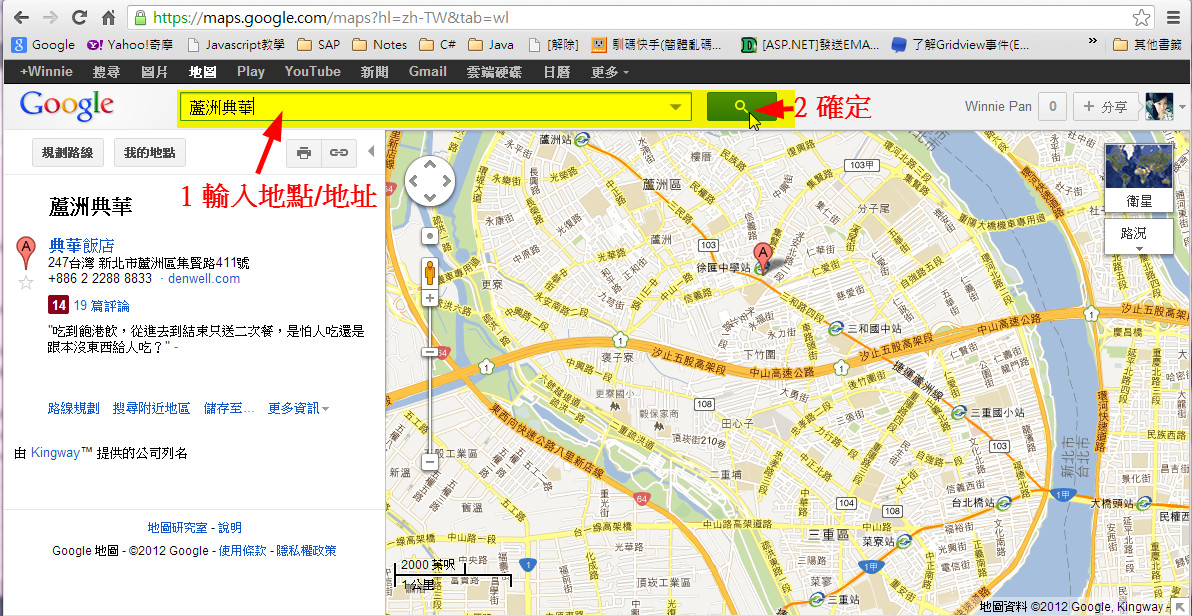Open 日曆 in the top bar
This screenshot has height=616, width=1192.
556,71
